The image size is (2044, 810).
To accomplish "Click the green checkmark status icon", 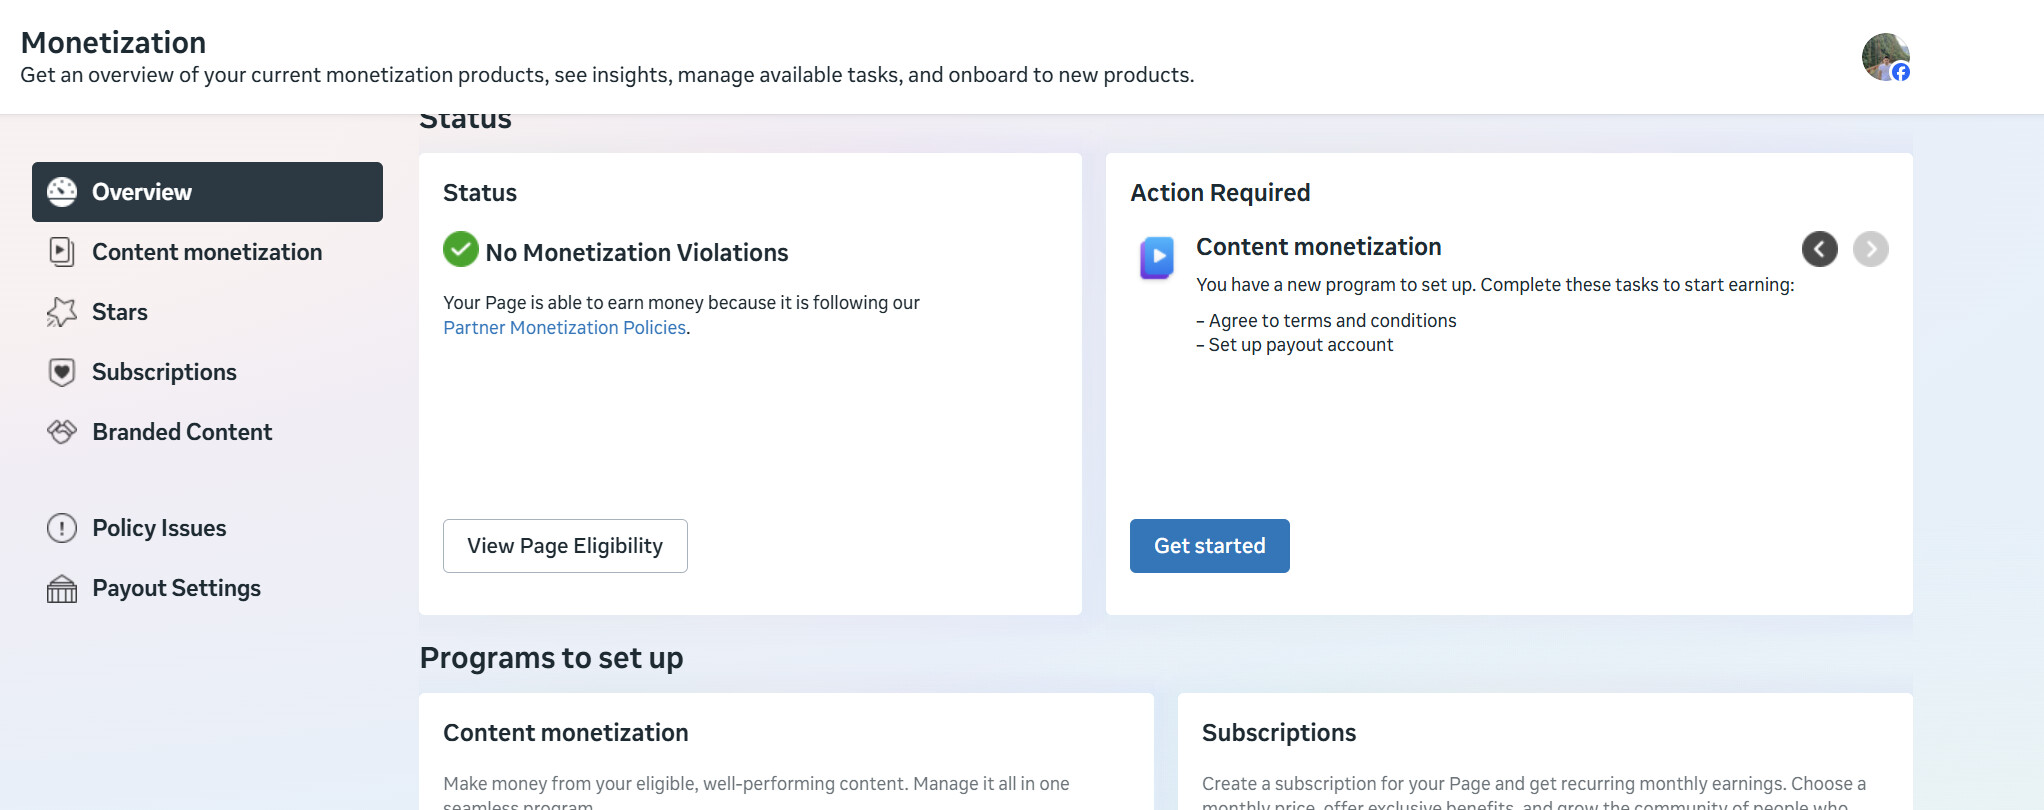I will [x=461, y=250].
